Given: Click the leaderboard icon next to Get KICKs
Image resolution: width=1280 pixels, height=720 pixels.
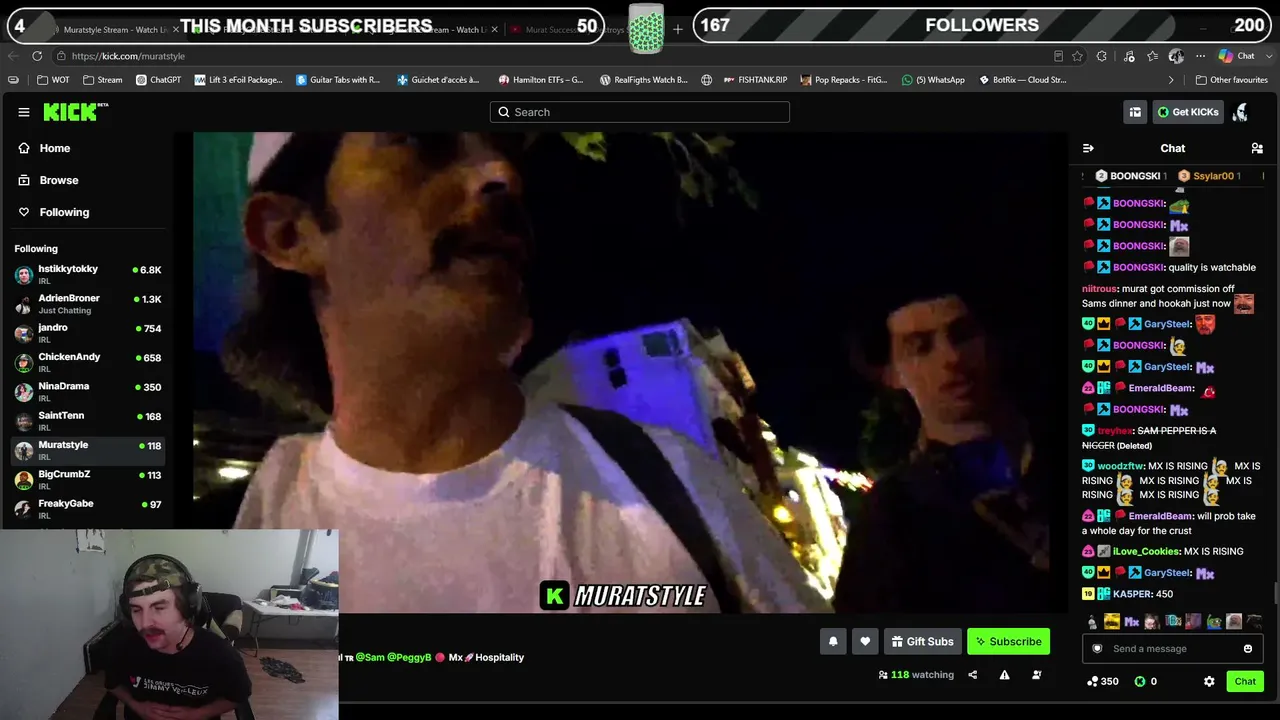Looking at the screenshot, I should (x=1135, y=112).
